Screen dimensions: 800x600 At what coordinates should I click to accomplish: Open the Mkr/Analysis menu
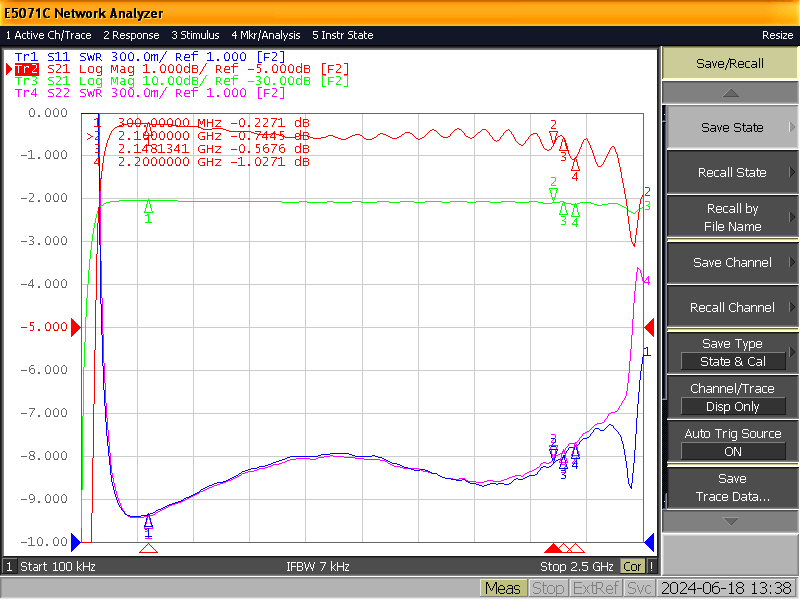(265, 35)
